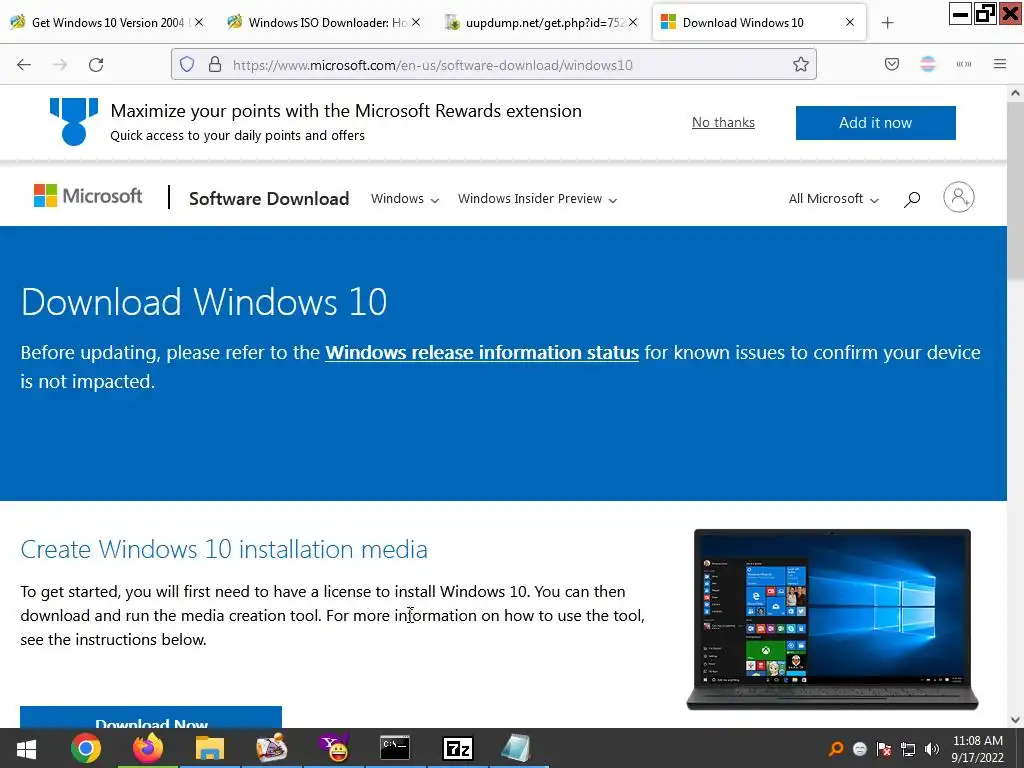
Task: Switch to Windows ISO Downloader tab
Action: [x=325, y=22]
